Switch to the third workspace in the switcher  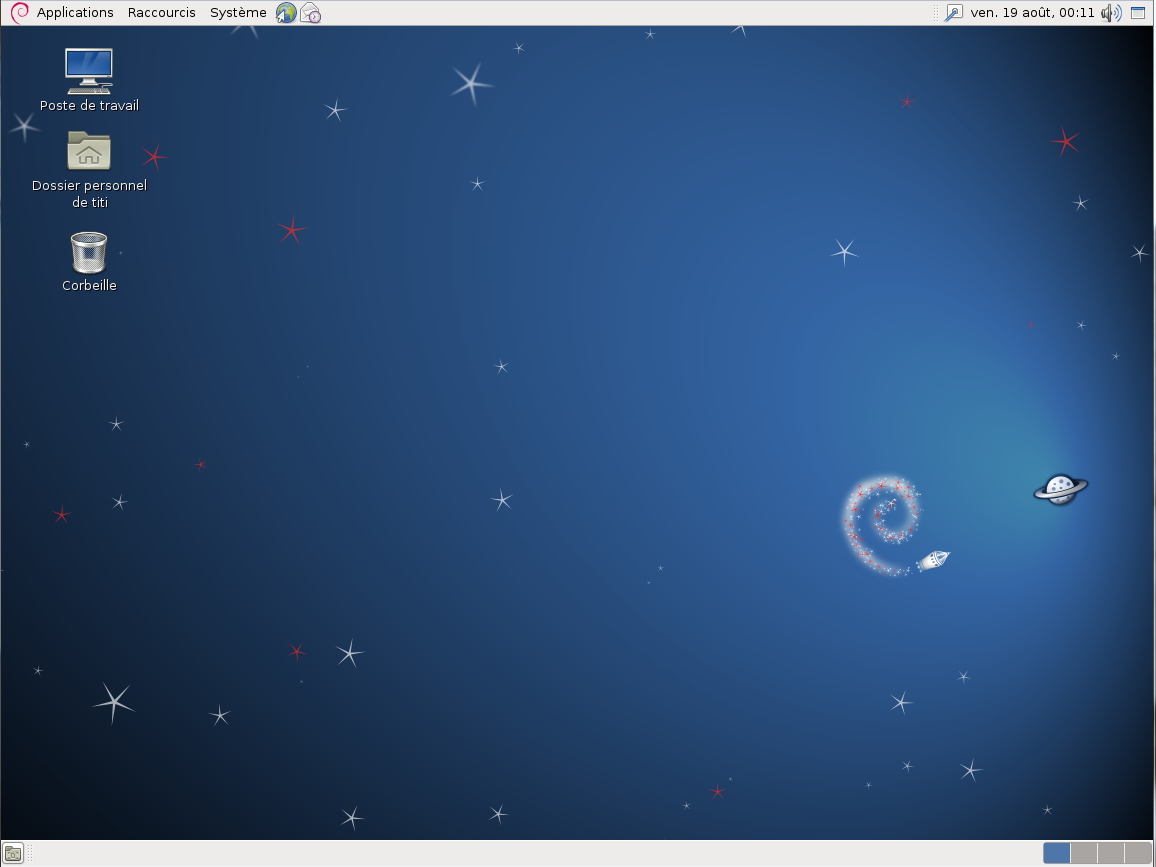click(1111, 853)
